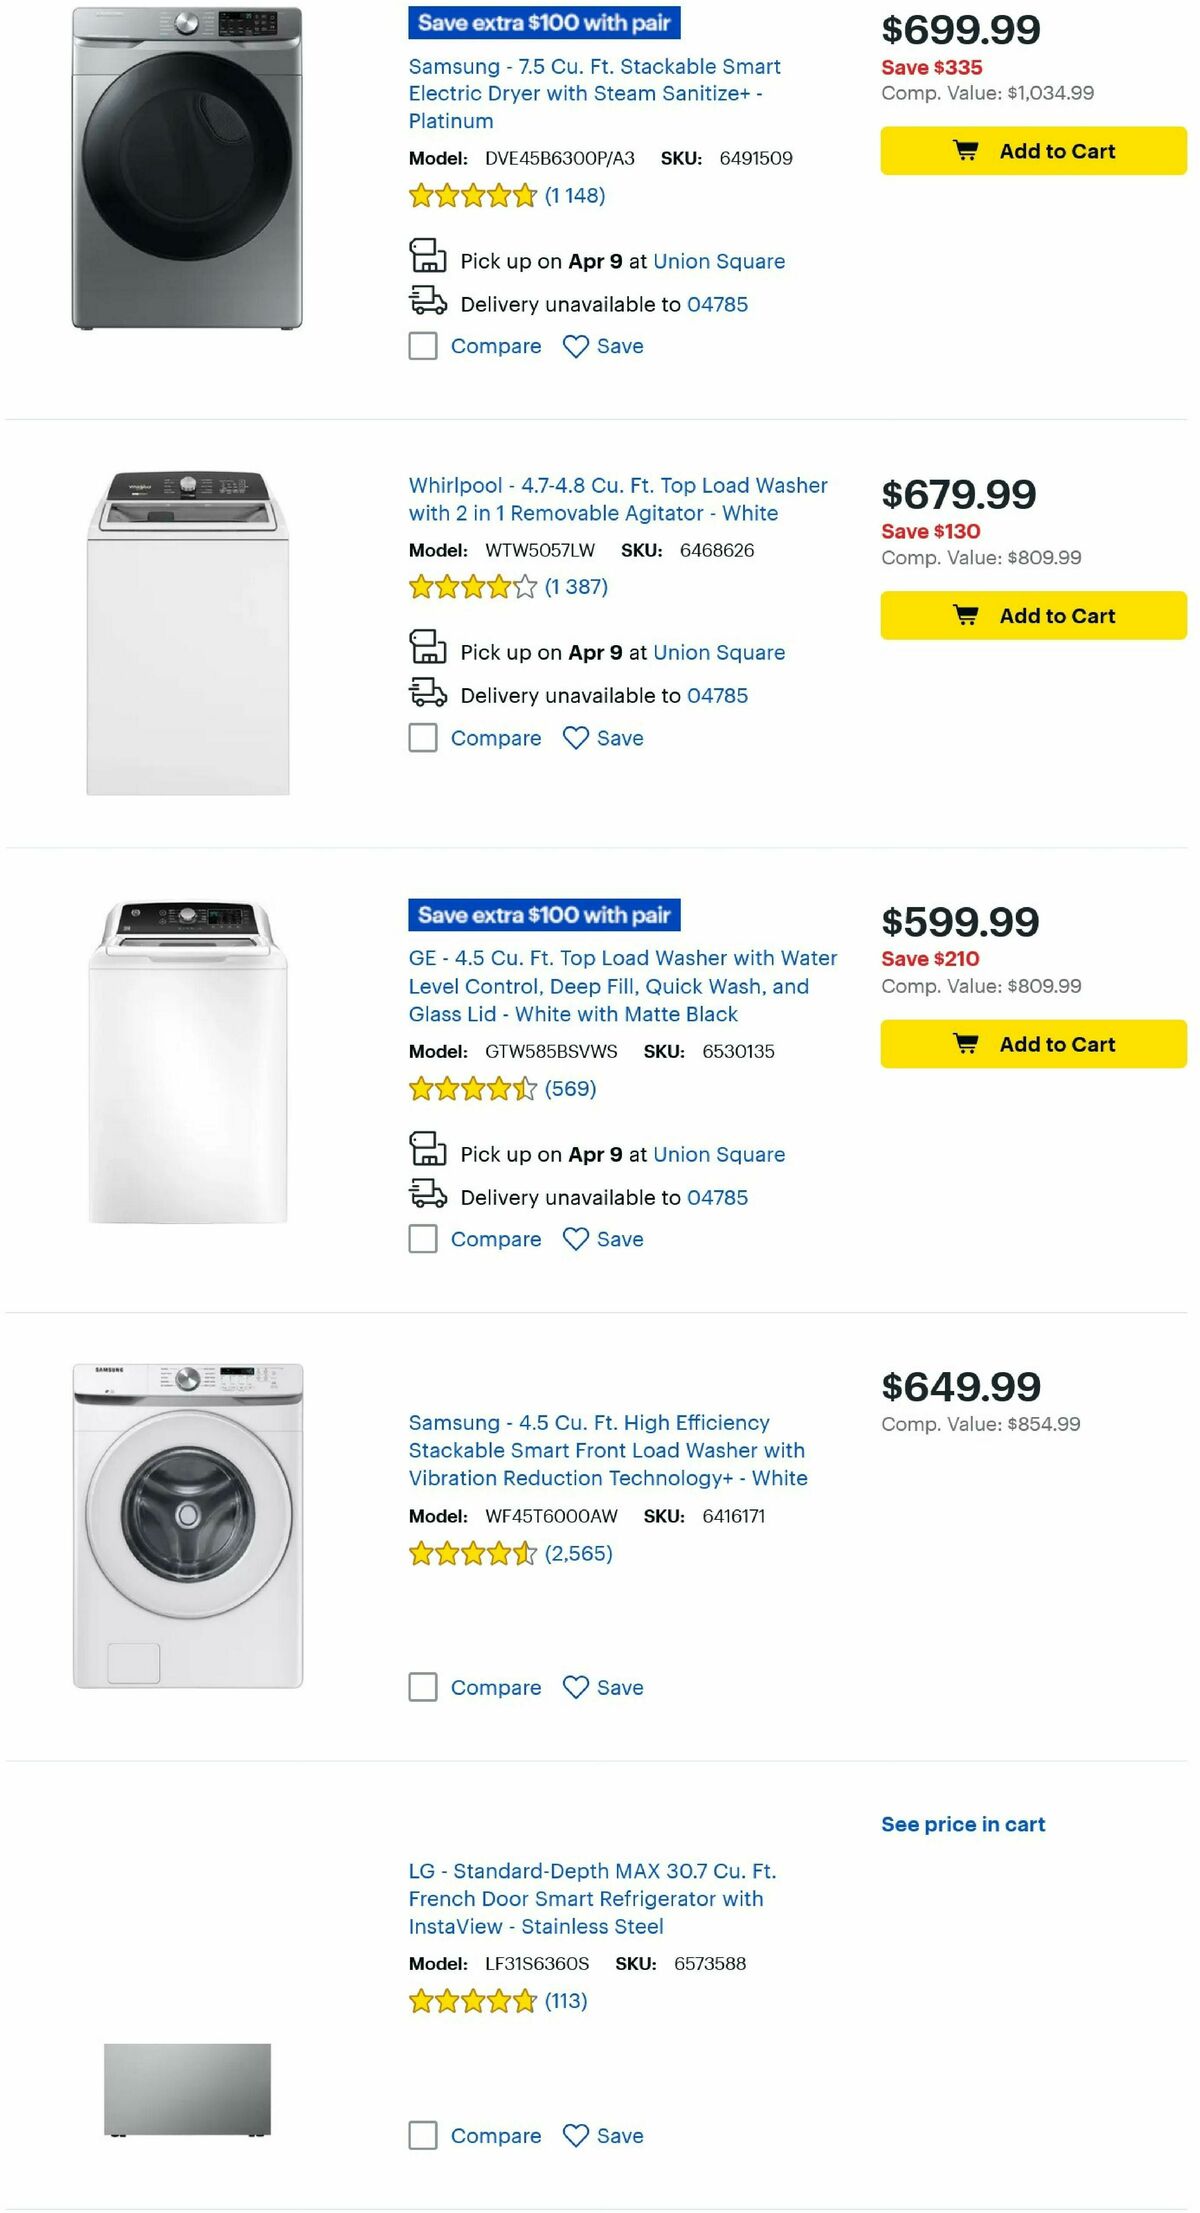The height and width of the screenshot is (2213, 1200).
Task: Add the GE washer to cart
Action: click(x=1033, y=1044)
